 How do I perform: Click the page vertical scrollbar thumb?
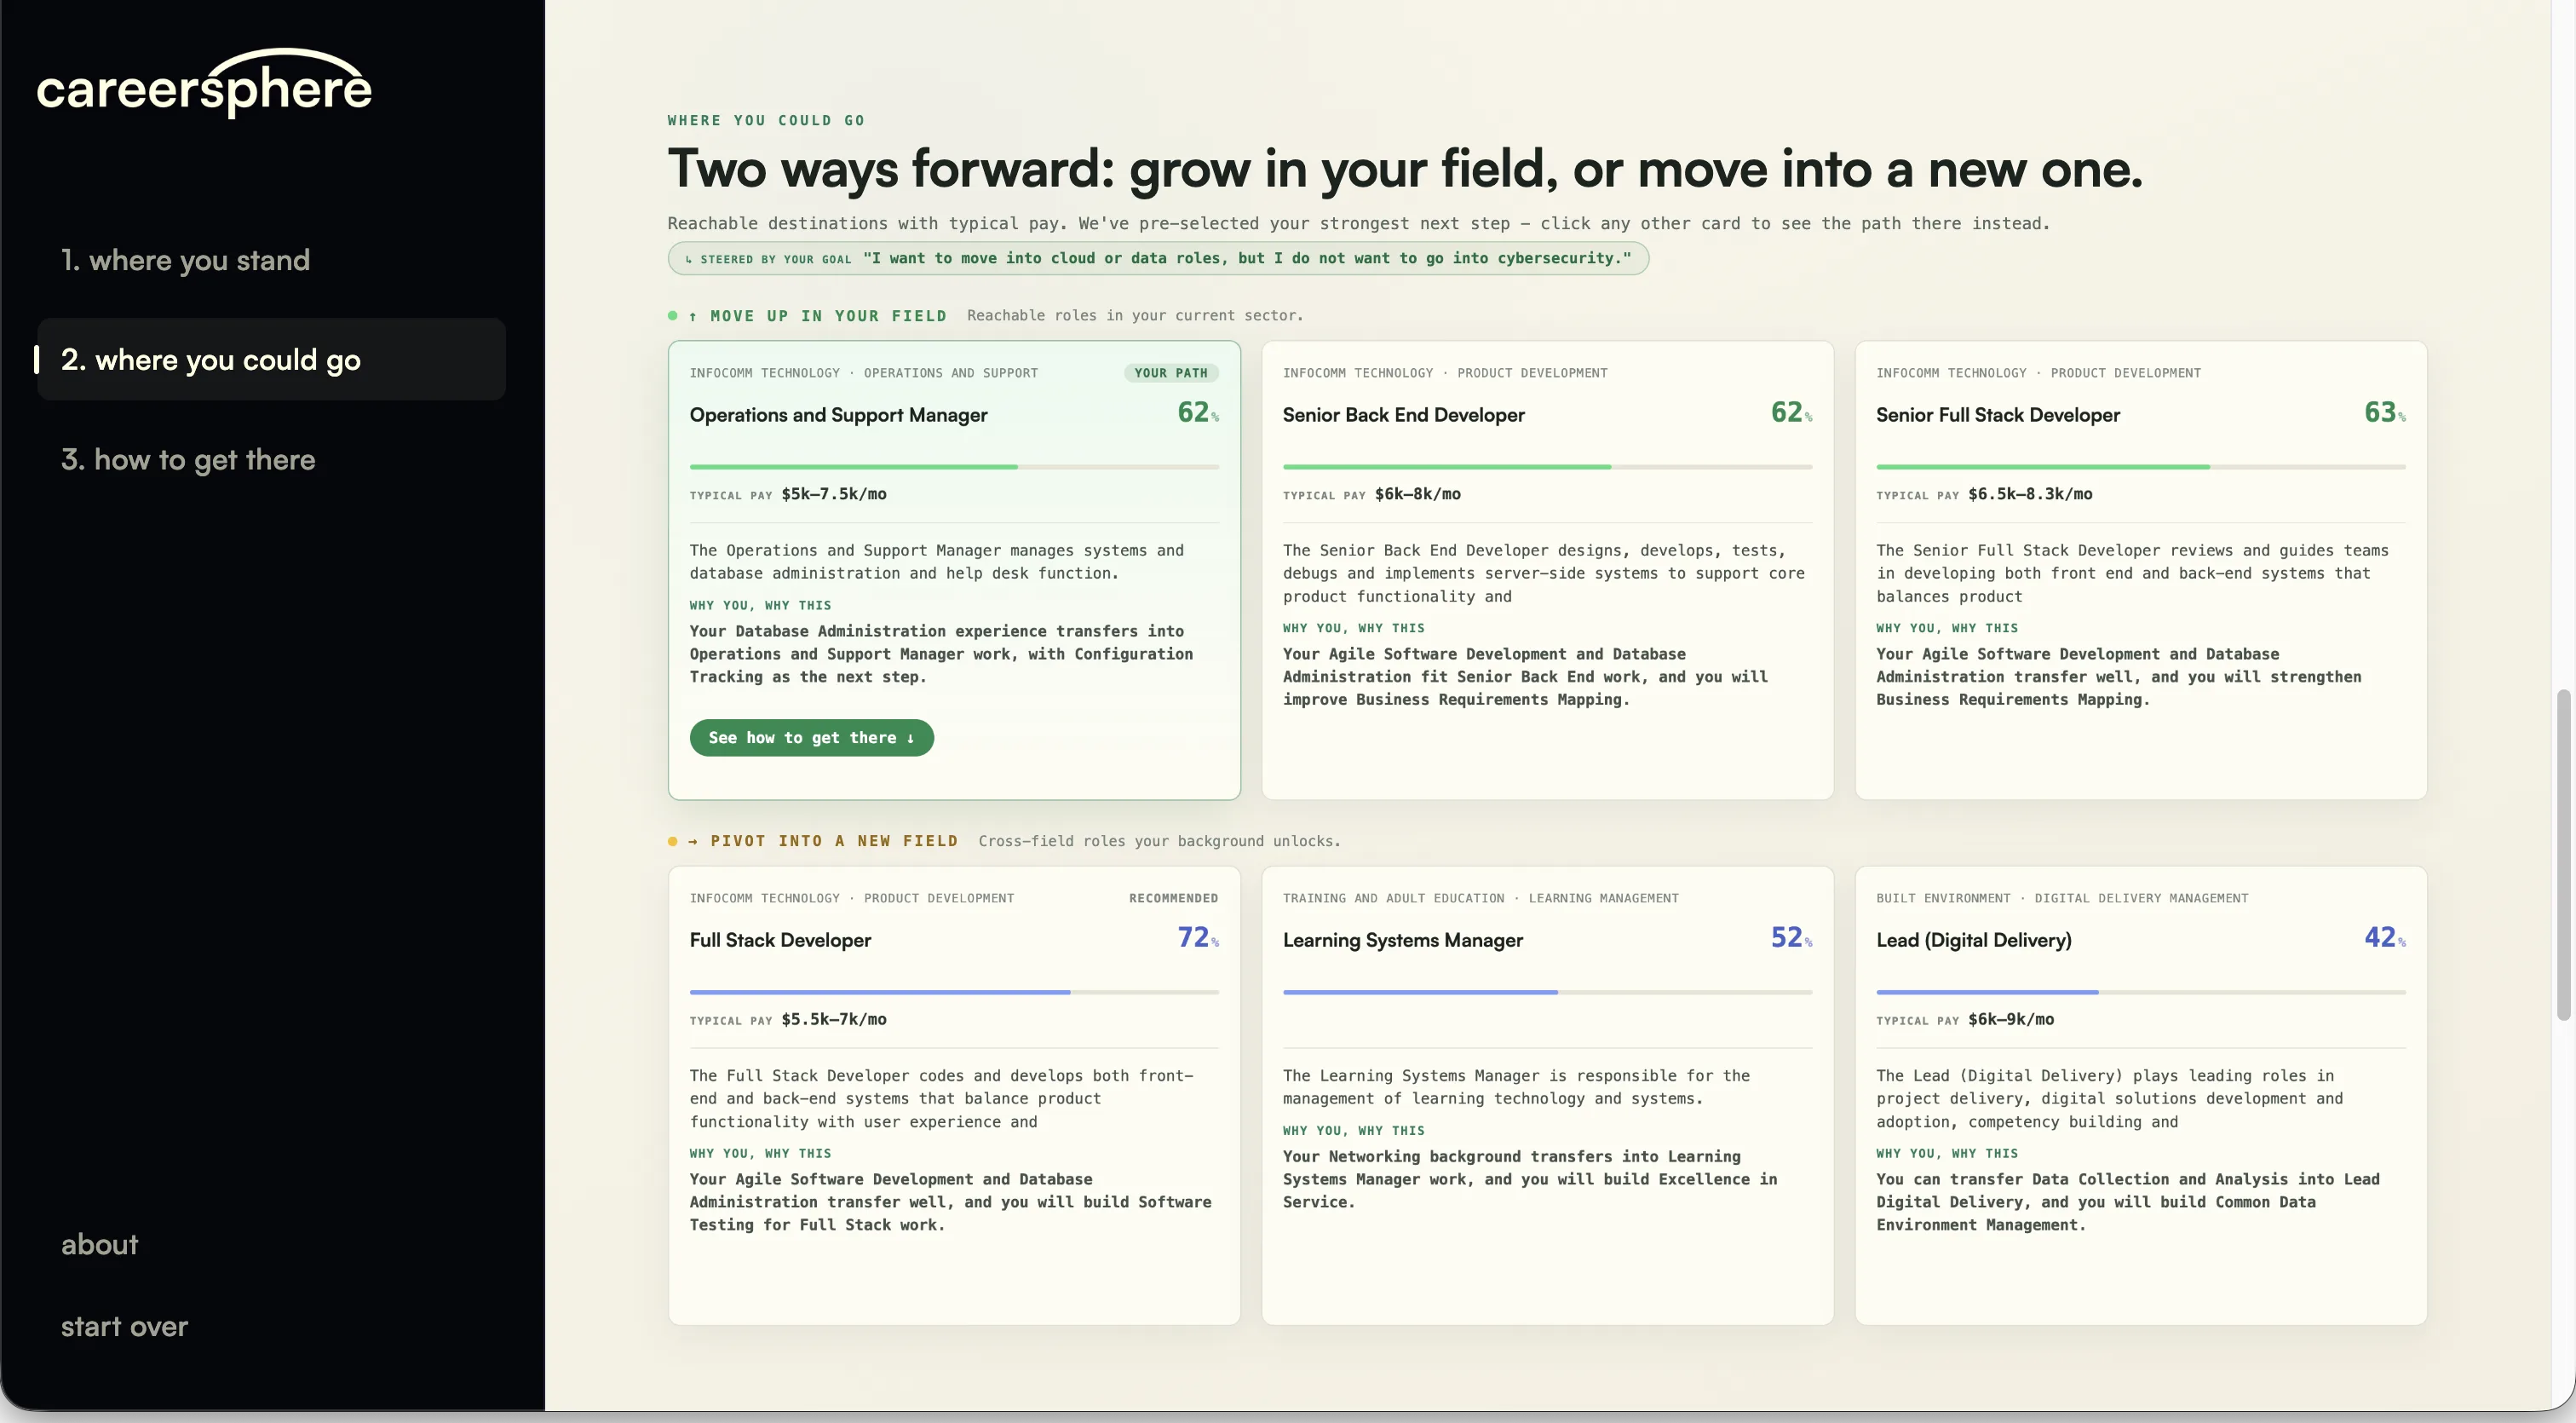pos(2563,855)
